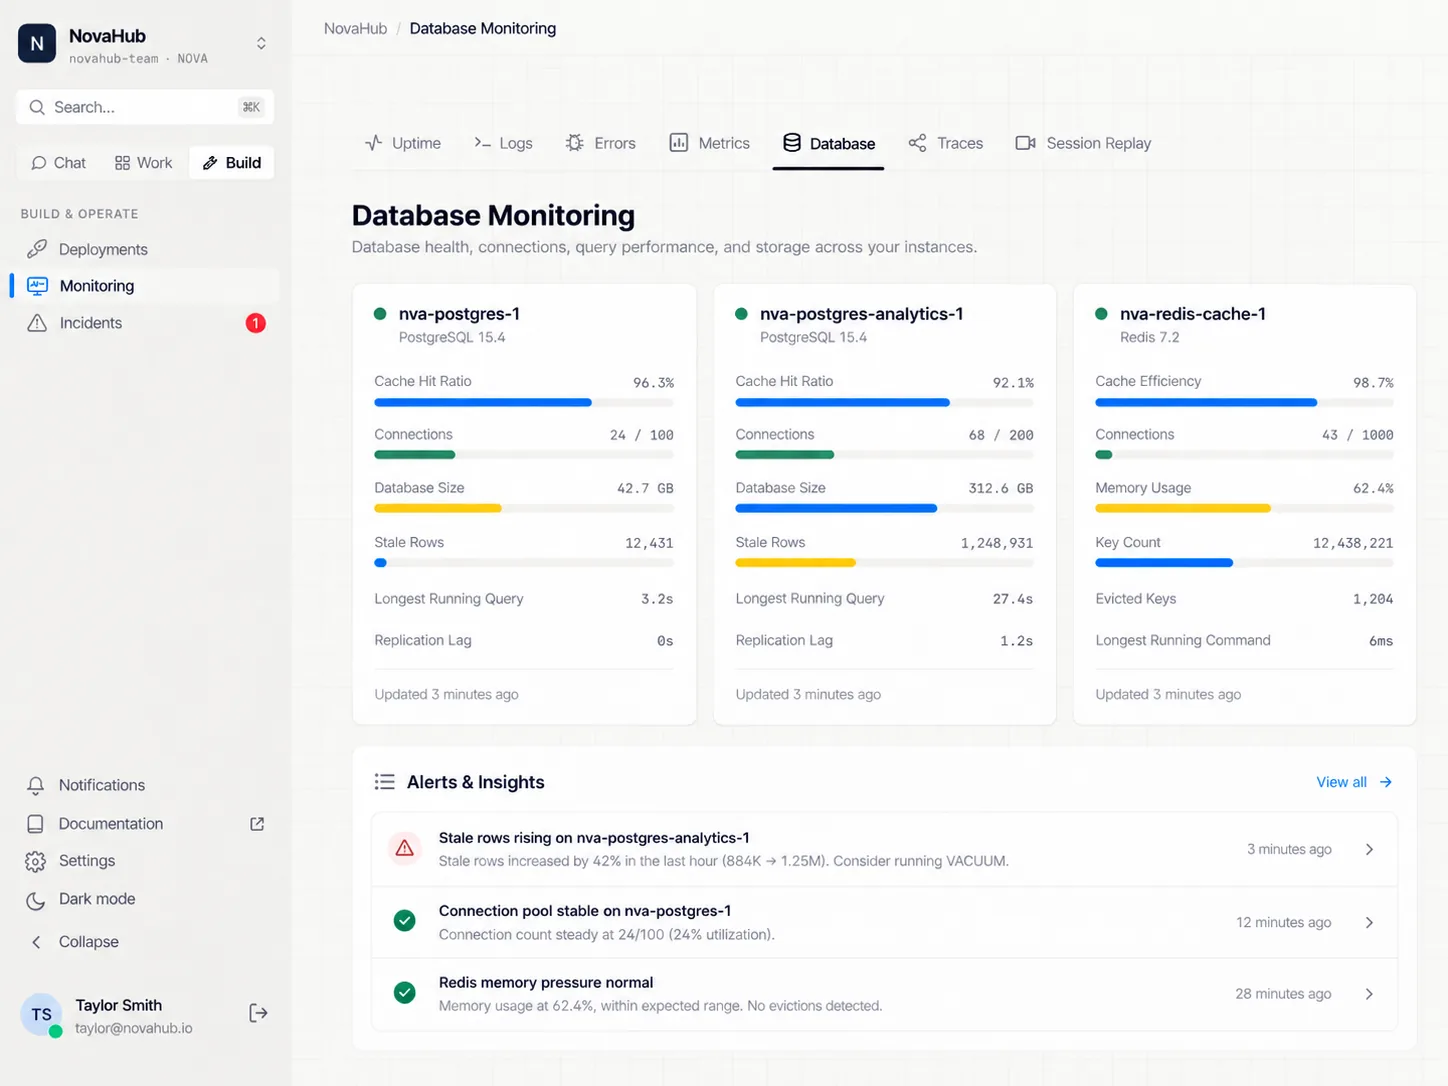The image size is (1448, 1086).
Task: Expand the Redis memory alert chevron
Action: 1370,994
